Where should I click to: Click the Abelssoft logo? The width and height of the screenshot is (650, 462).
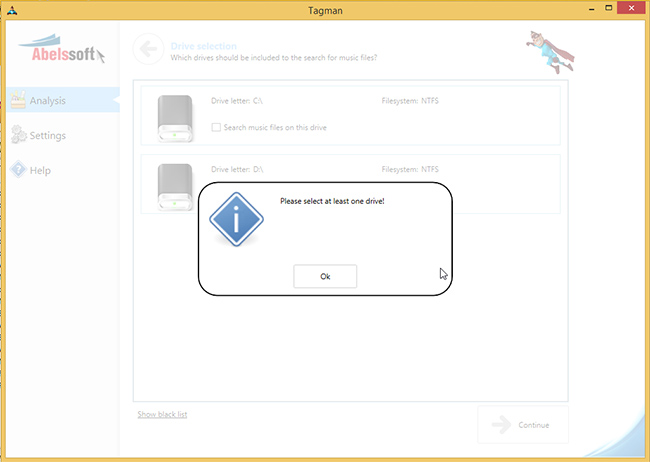pyautogui.click(x=60, y=52)
